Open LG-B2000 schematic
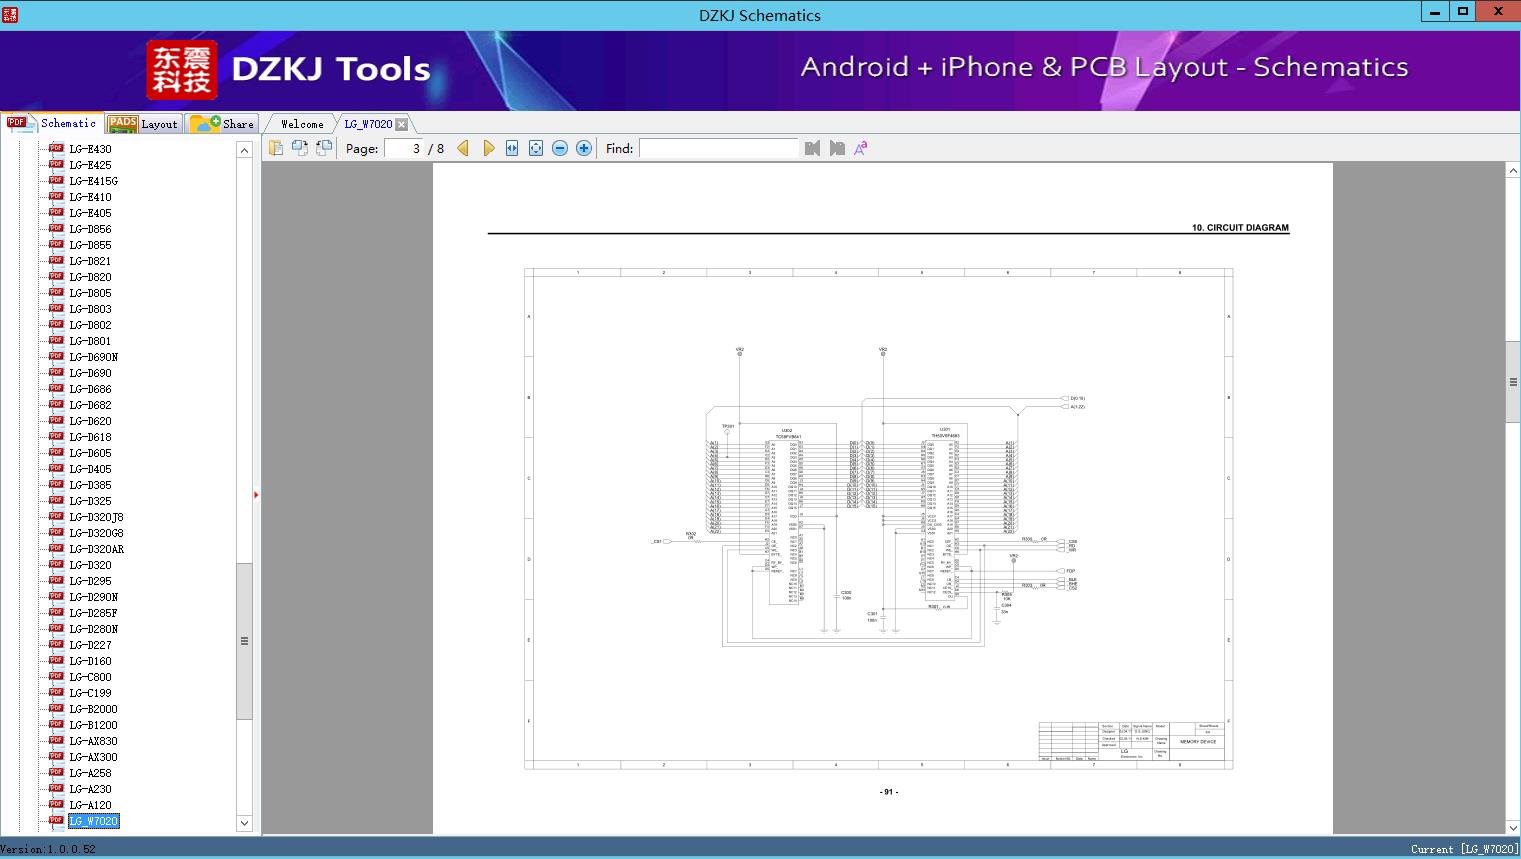Screen dimensions: 1521x859 point(93,709)
